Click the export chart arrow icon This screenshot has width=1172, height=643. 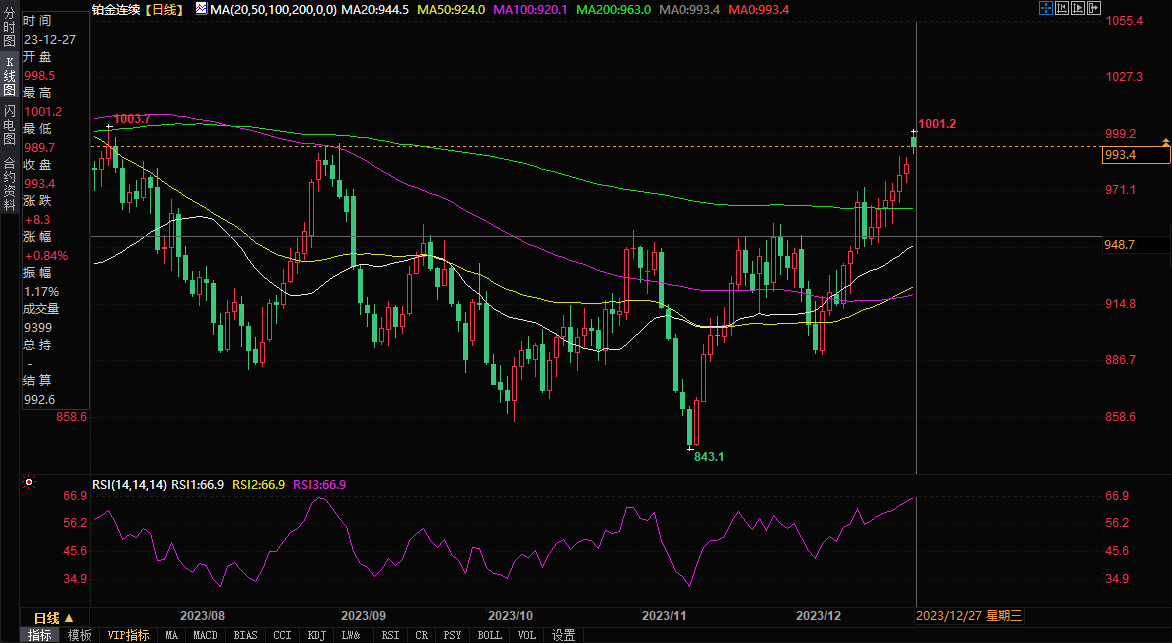(x=1094, y=9)
